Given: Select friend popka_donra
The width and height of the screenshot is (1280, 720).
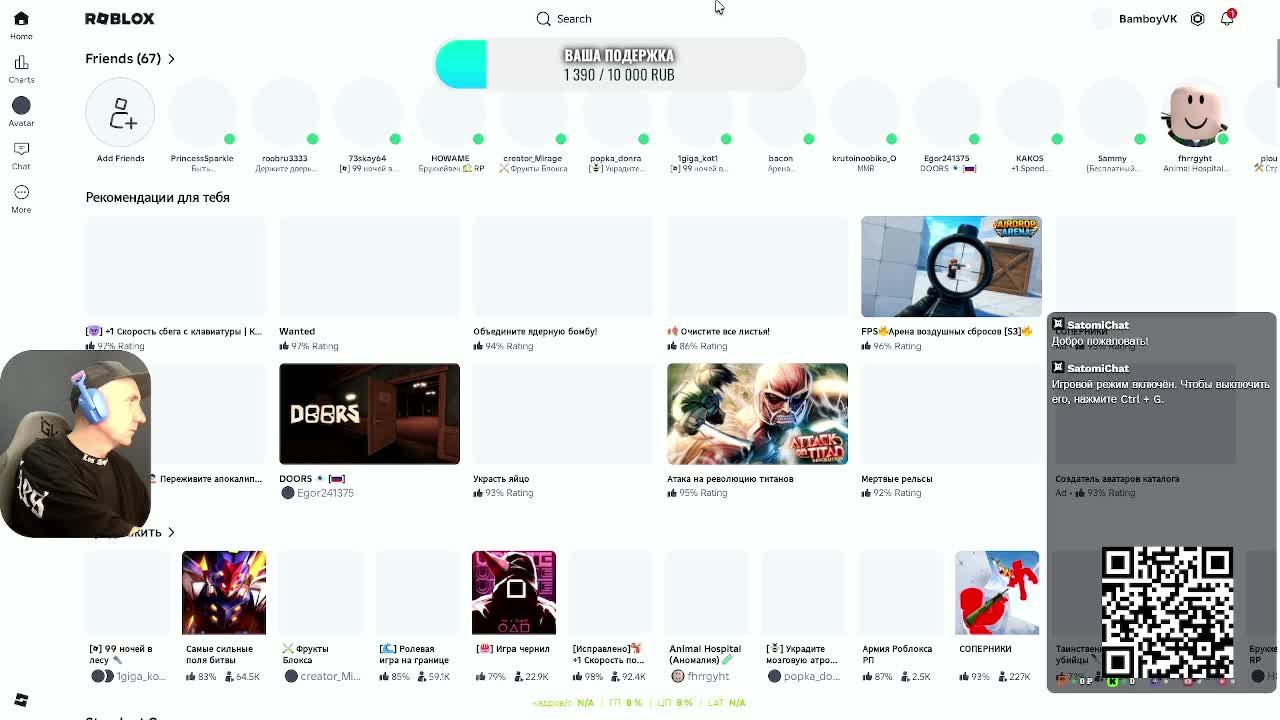Looking at the screenshot, I should point(616,113).
